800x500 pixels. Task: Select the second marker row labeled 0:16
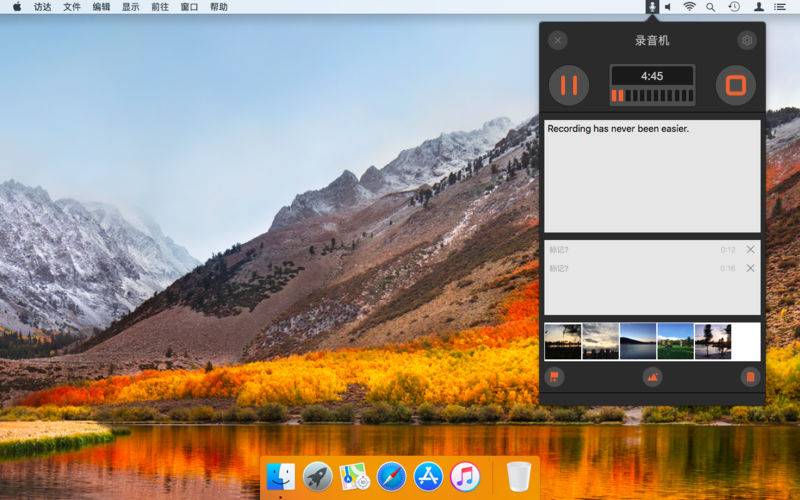652,268
